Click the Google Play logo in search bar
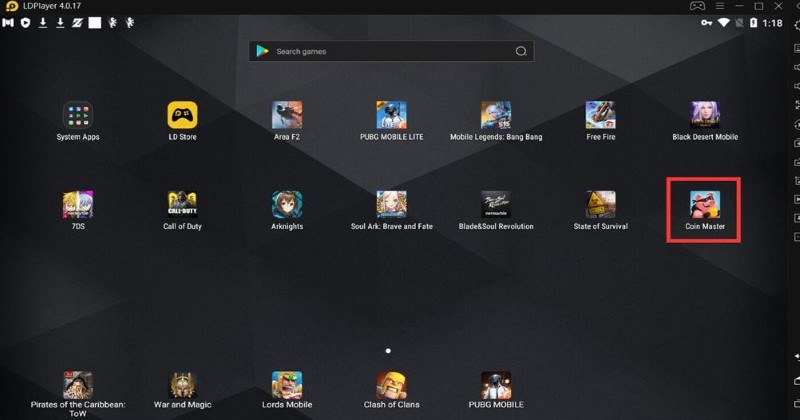 (x=262, y=51)
